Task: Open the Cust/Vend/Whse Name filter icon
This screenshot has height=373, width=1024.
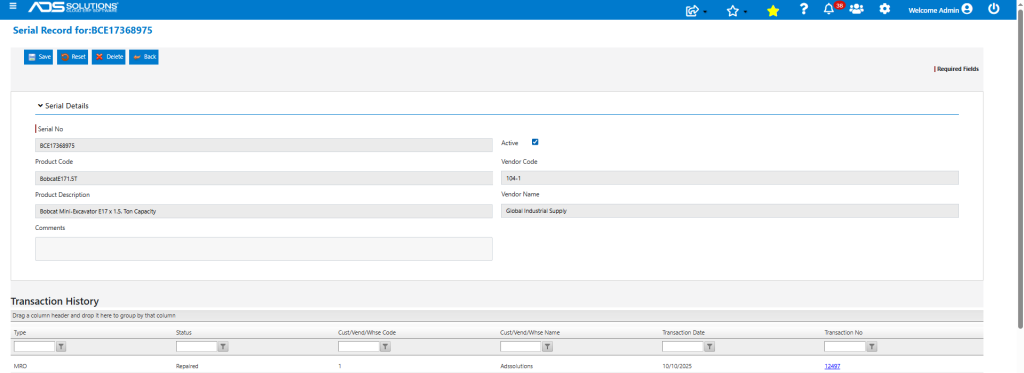Action: point(548,347)
